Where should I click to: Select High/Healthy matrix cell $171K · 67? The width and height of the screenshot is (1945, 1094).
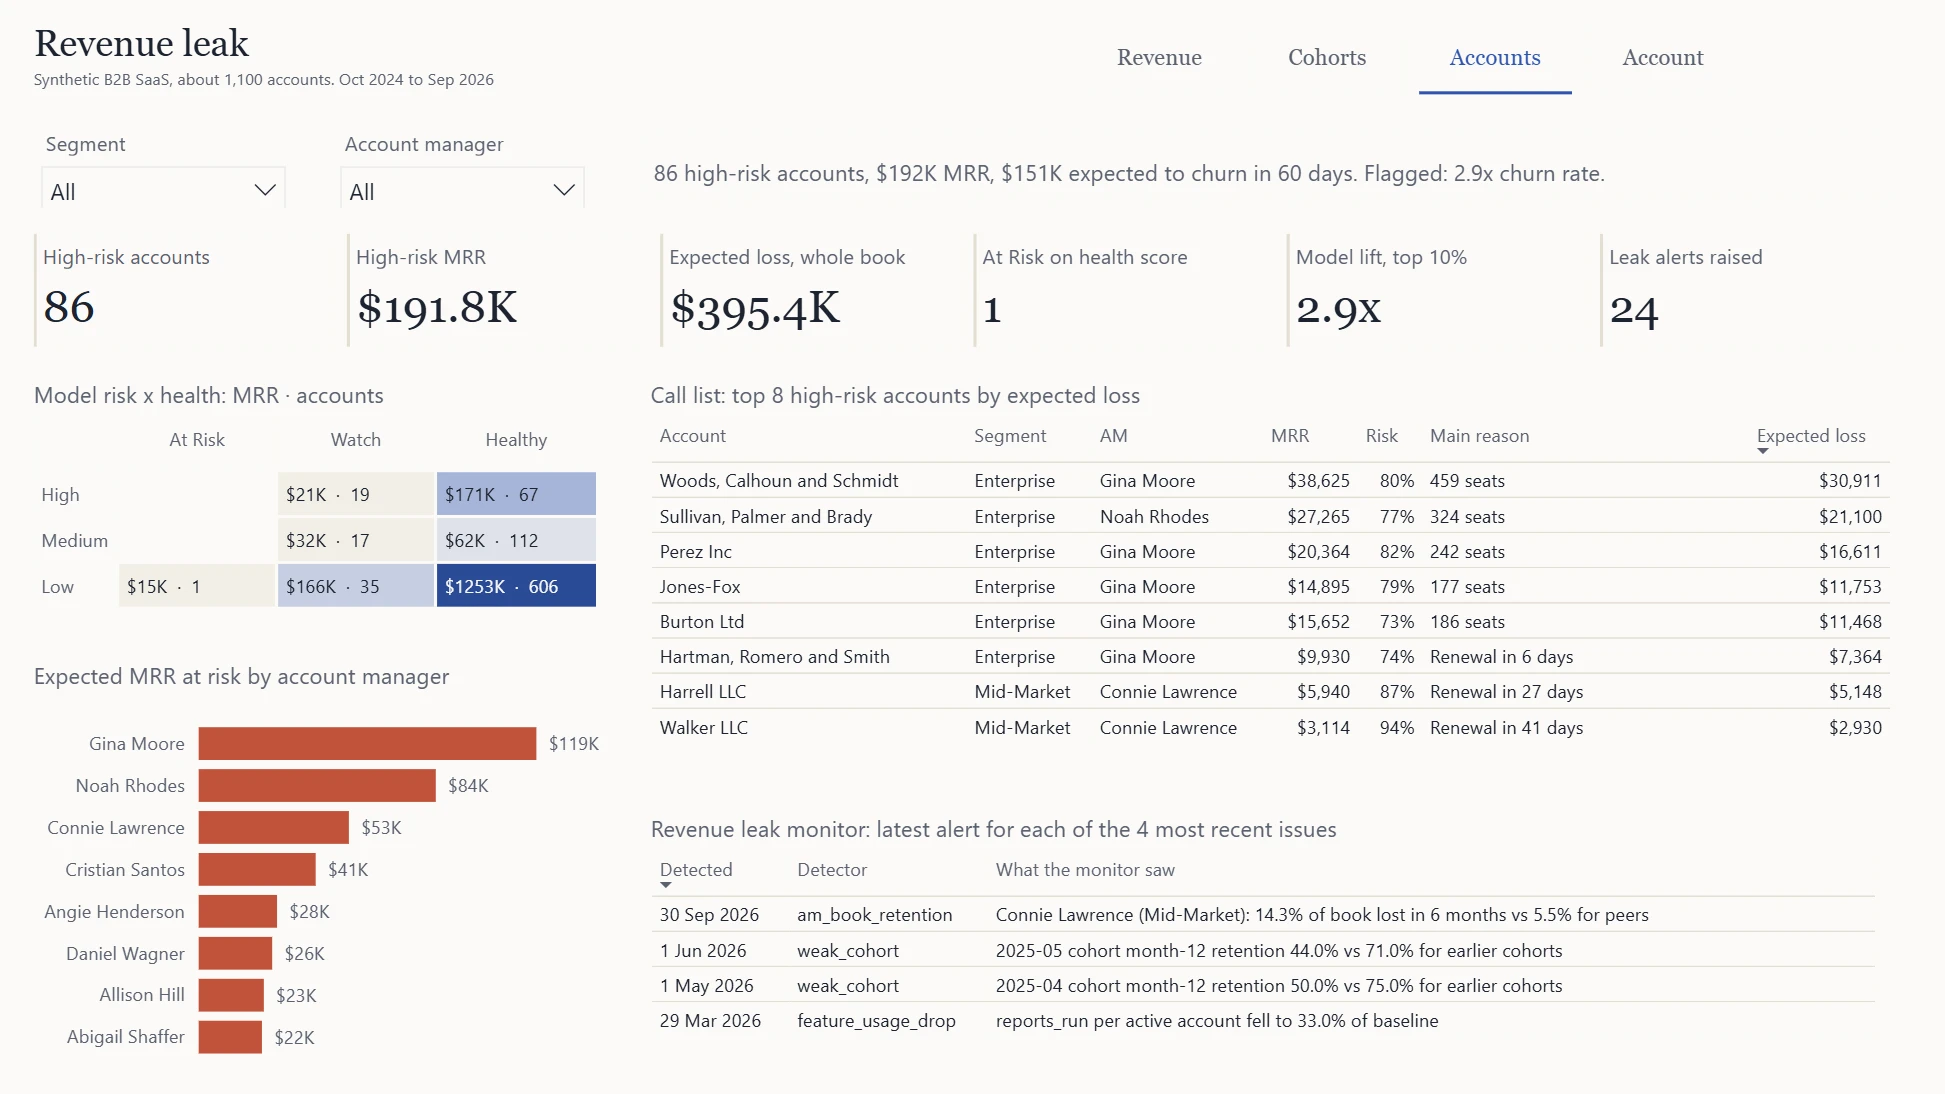tap(516, 494)
